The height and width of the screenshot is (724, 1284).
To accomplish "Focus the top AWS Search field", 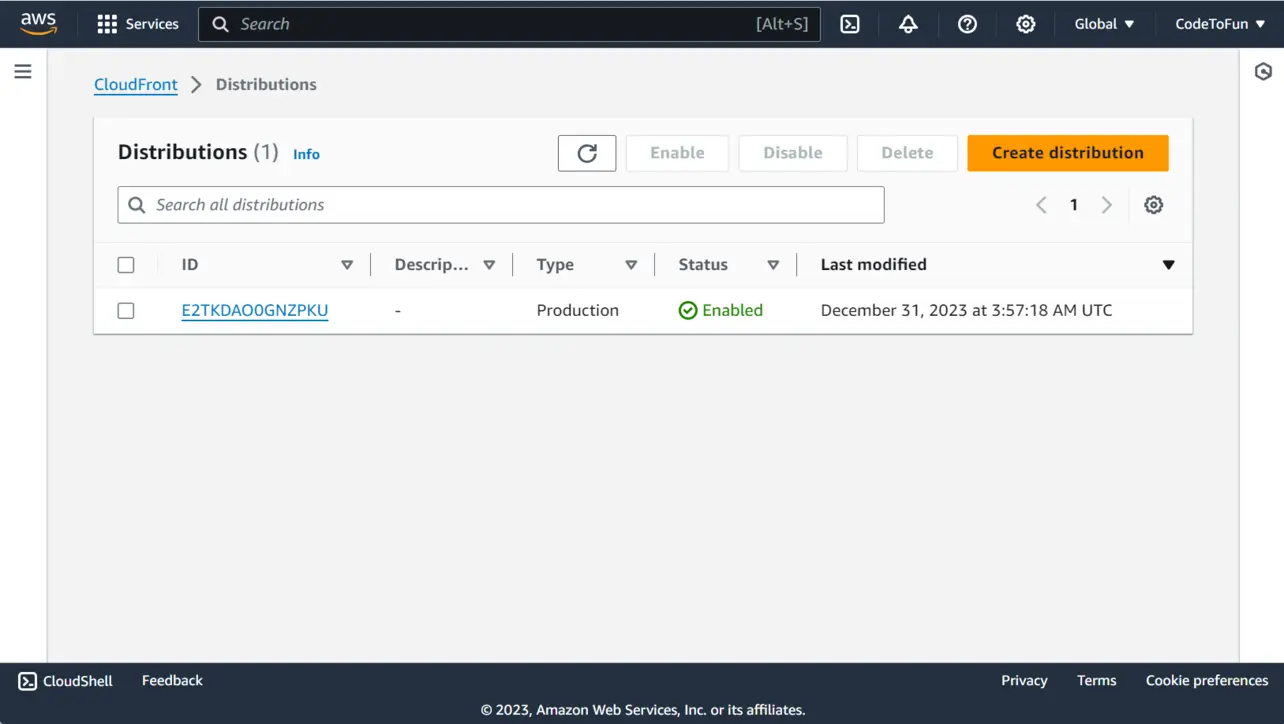I will click(x=509, y=24).
